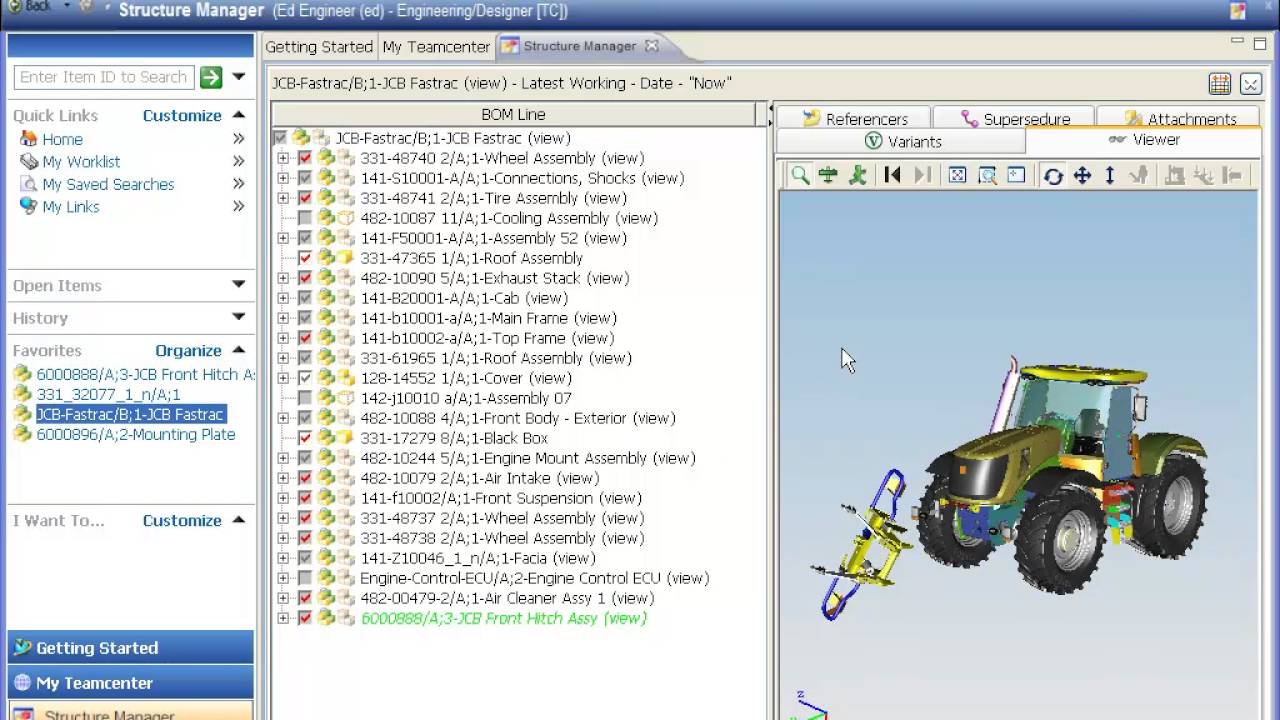Toggle the 128-14552 Cover checkbox
The width and height of the screenshot is (1280, 720).
point(305,378)
